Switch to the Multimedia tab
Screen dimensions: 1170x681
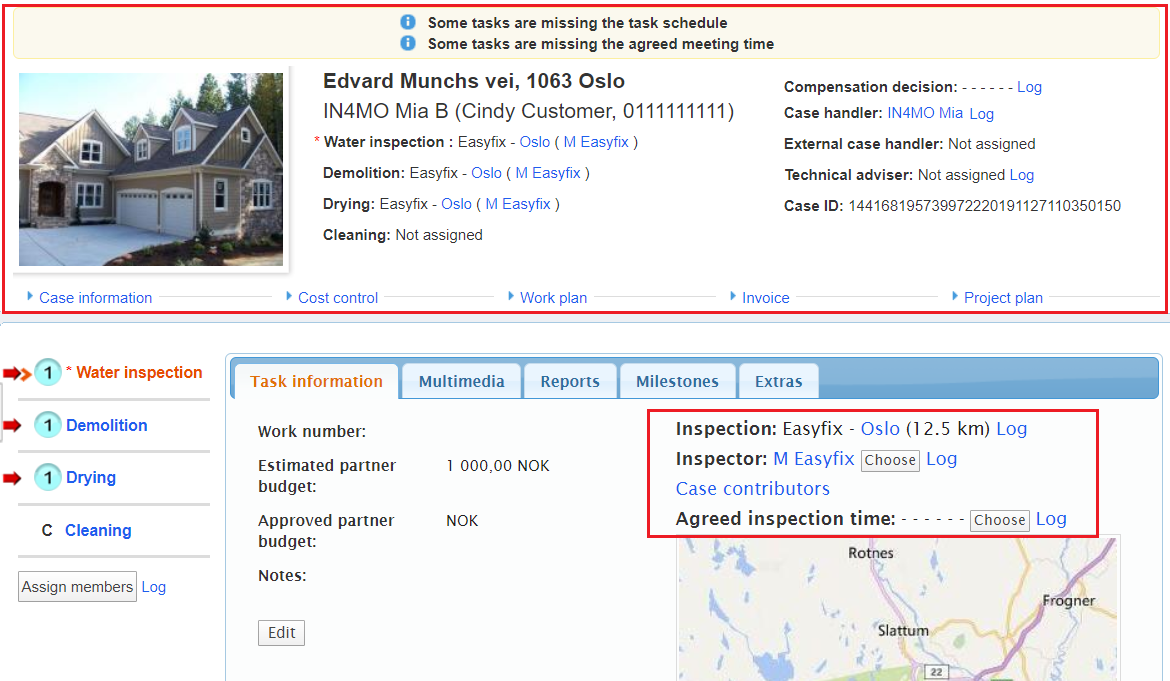461,381
